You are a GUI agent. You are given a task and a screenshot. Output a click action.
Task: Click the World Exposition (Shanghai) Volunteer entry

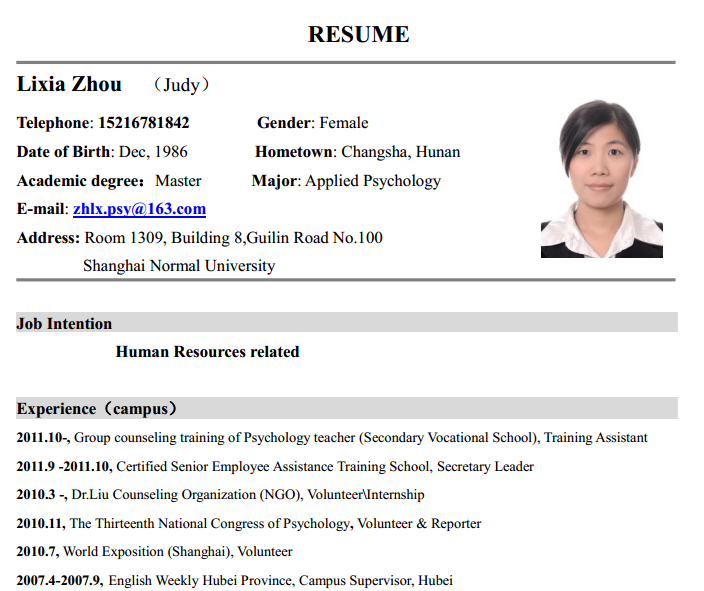[154, 551]
